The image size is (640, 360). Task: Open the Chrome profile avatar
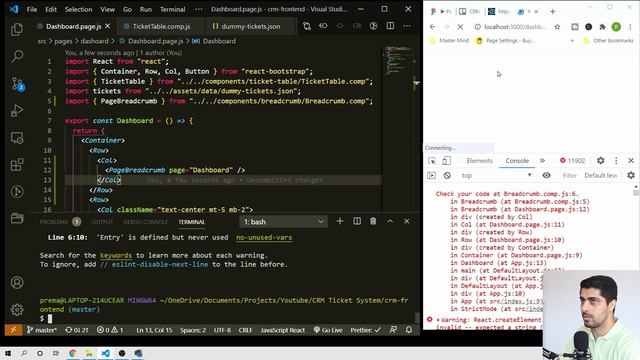[616, 27]
